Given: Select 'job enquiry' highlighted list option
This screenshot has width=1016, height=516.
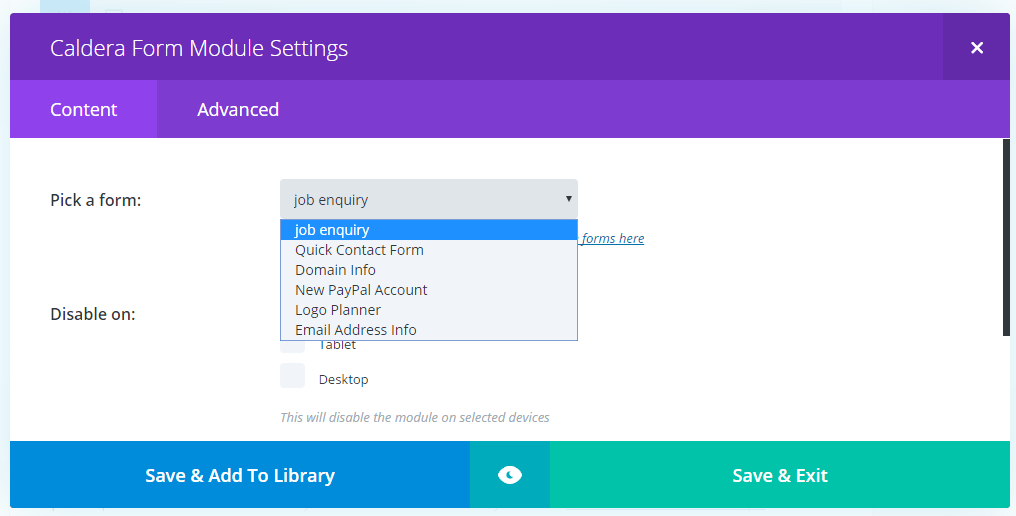Looking at the screenshot, I should point(429,230).
